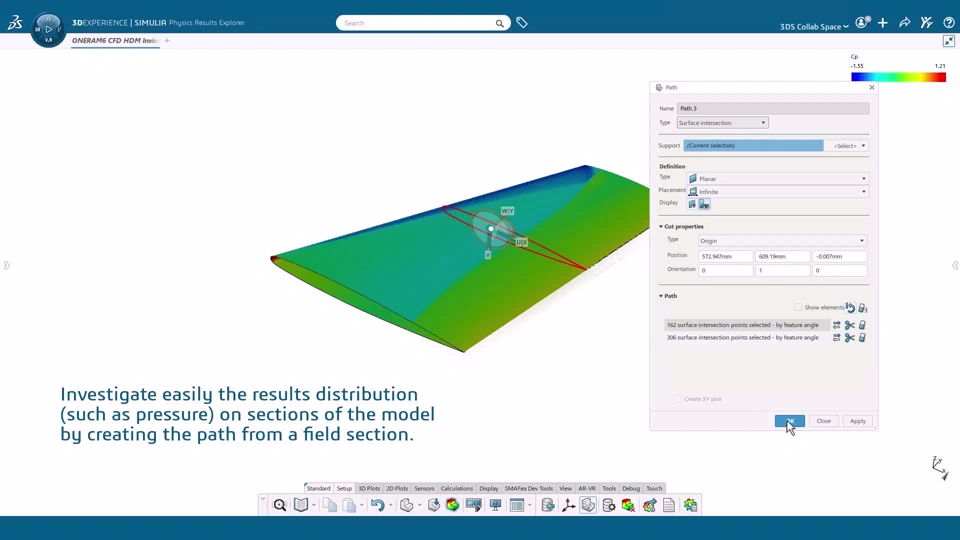Image resolution: width=960 pixels, height=540 pixels.
Task: Click the database with gear icon
Action: coord(609,505)
